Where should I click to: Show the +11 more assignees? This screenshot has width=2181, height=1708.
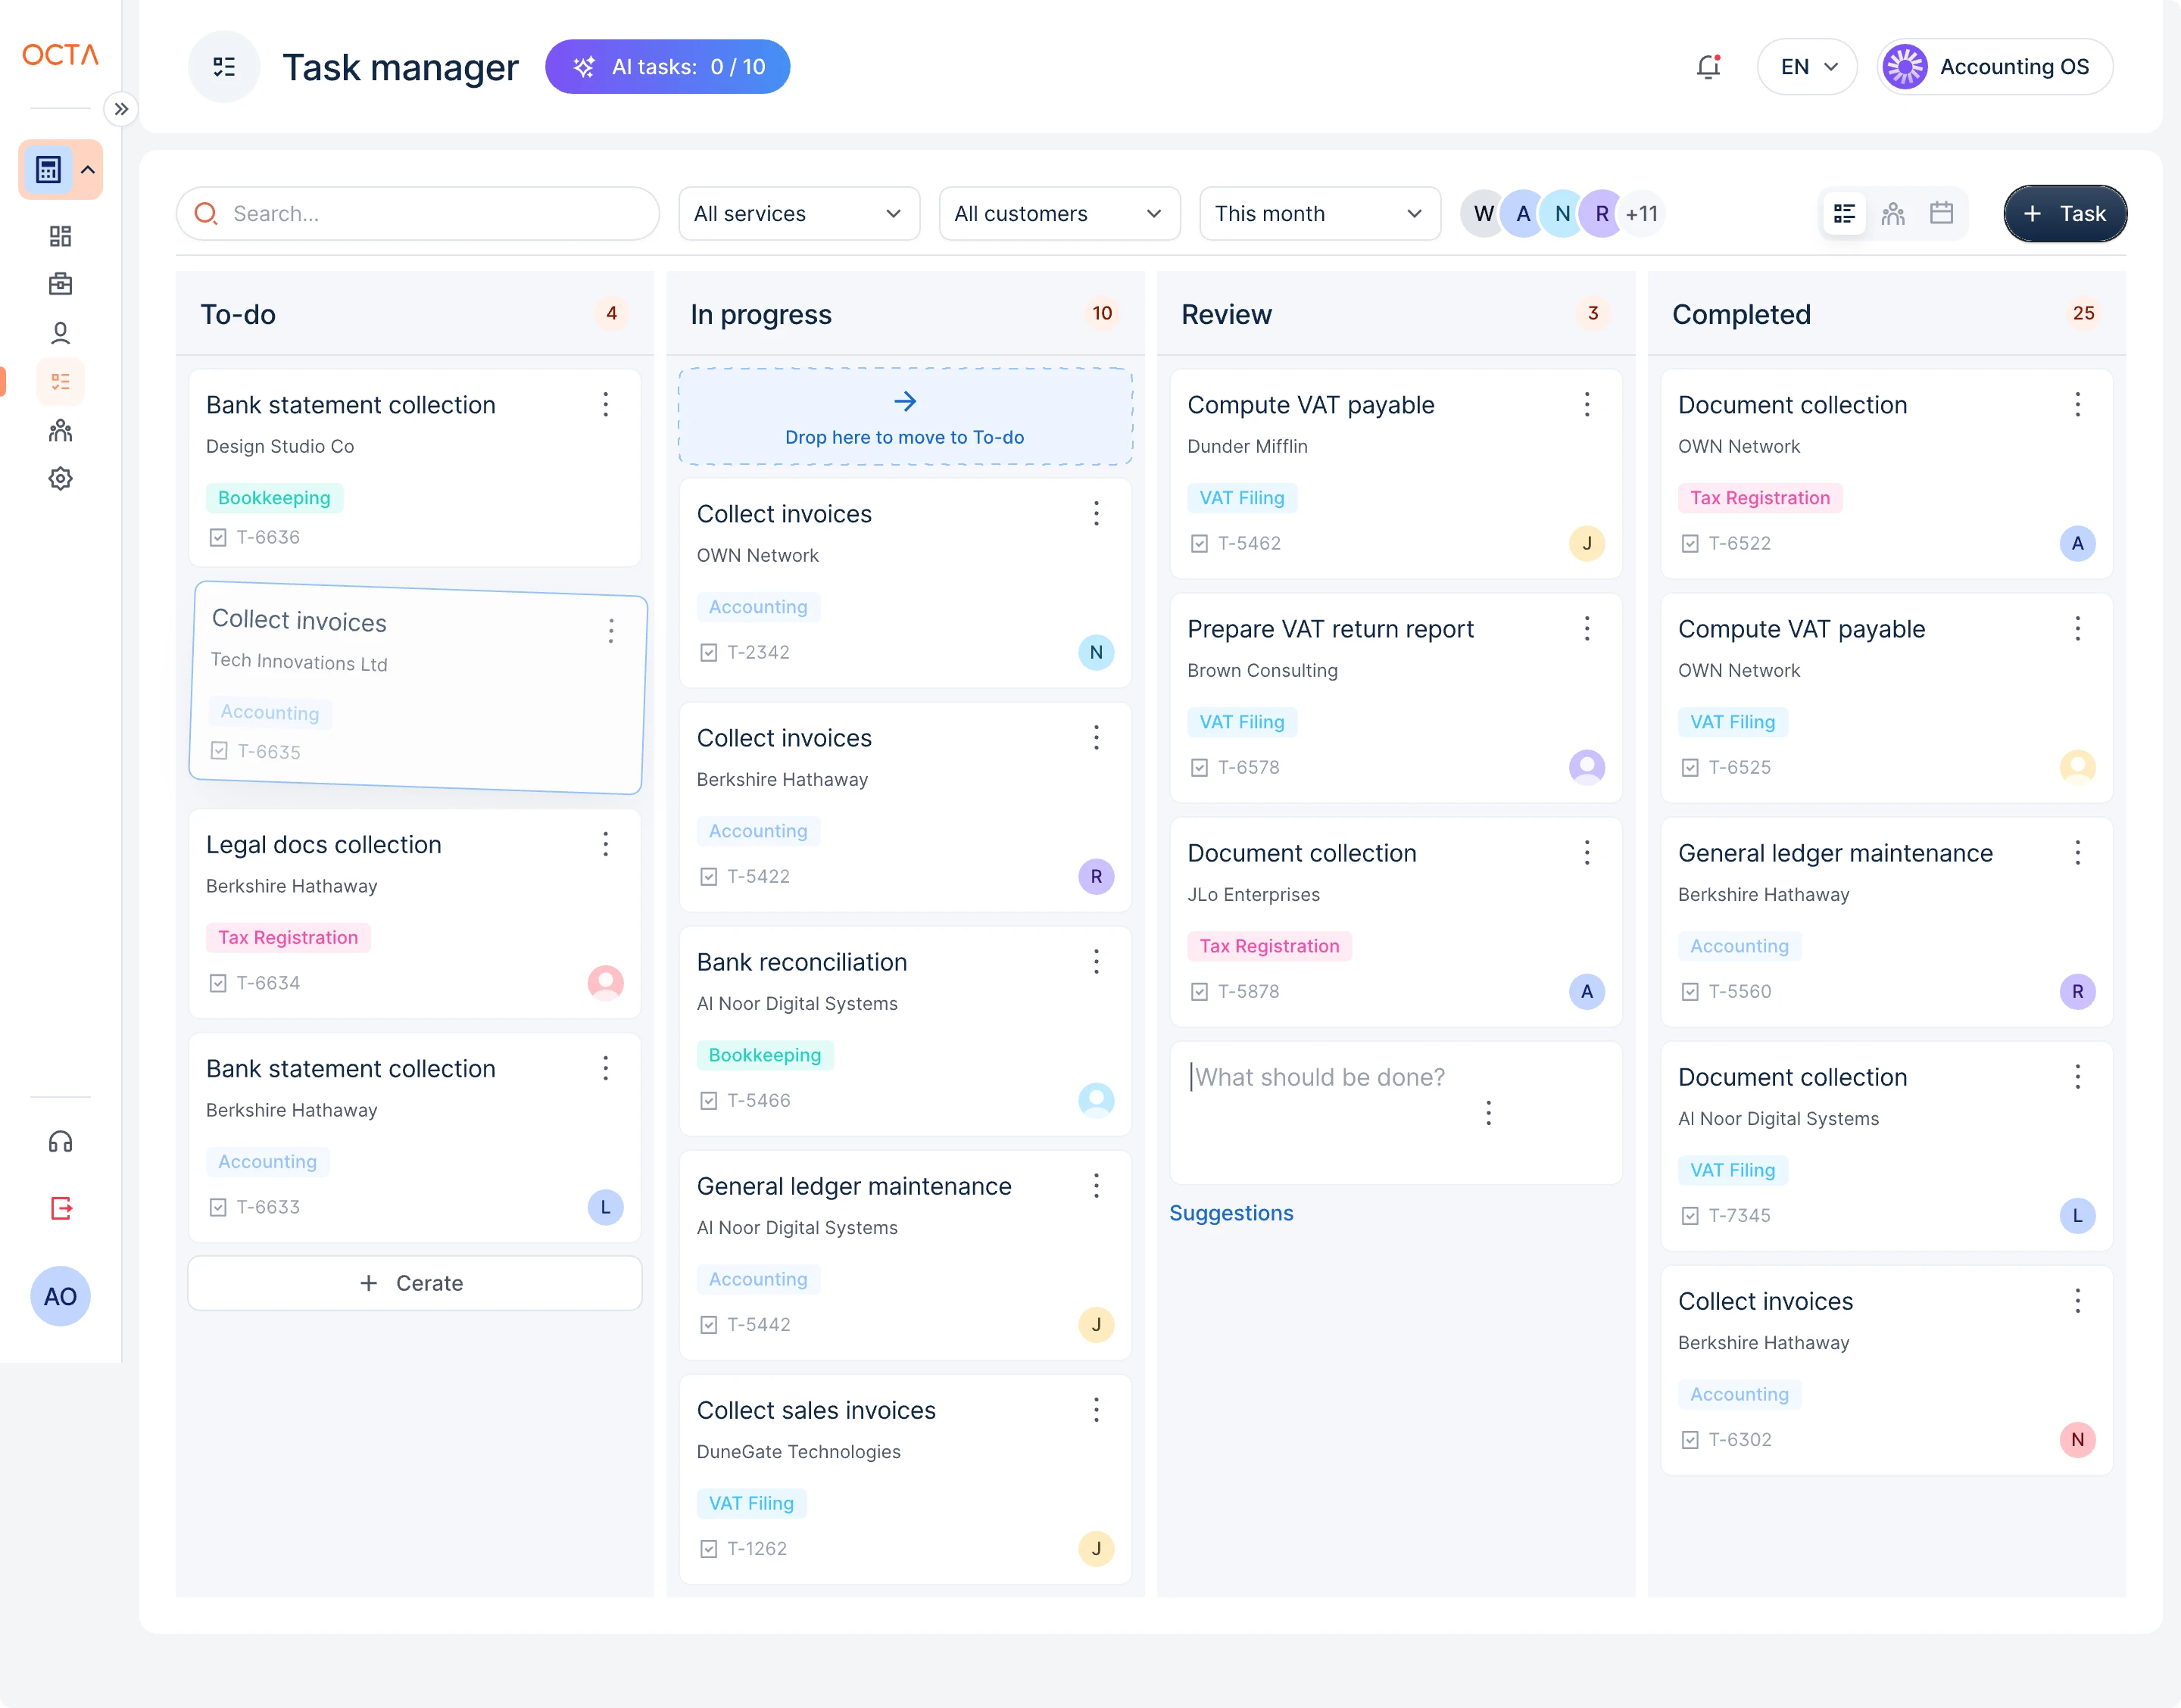[x=1642, y=213]
